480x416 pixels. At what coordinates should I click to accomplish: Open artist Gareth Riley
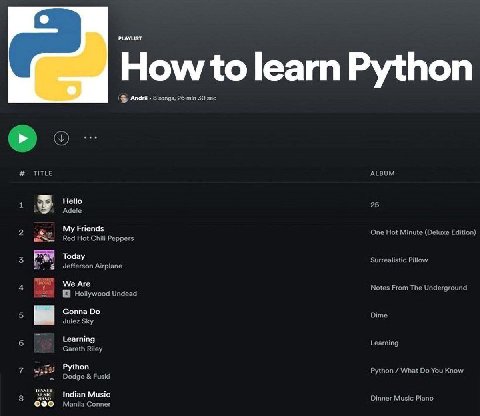[x=82, y=349]
